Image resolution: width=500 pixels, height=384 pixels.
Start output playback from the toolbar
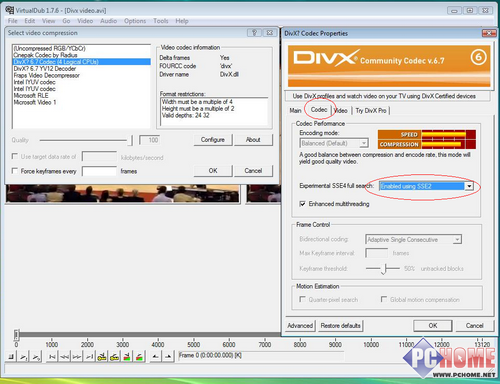36,357
